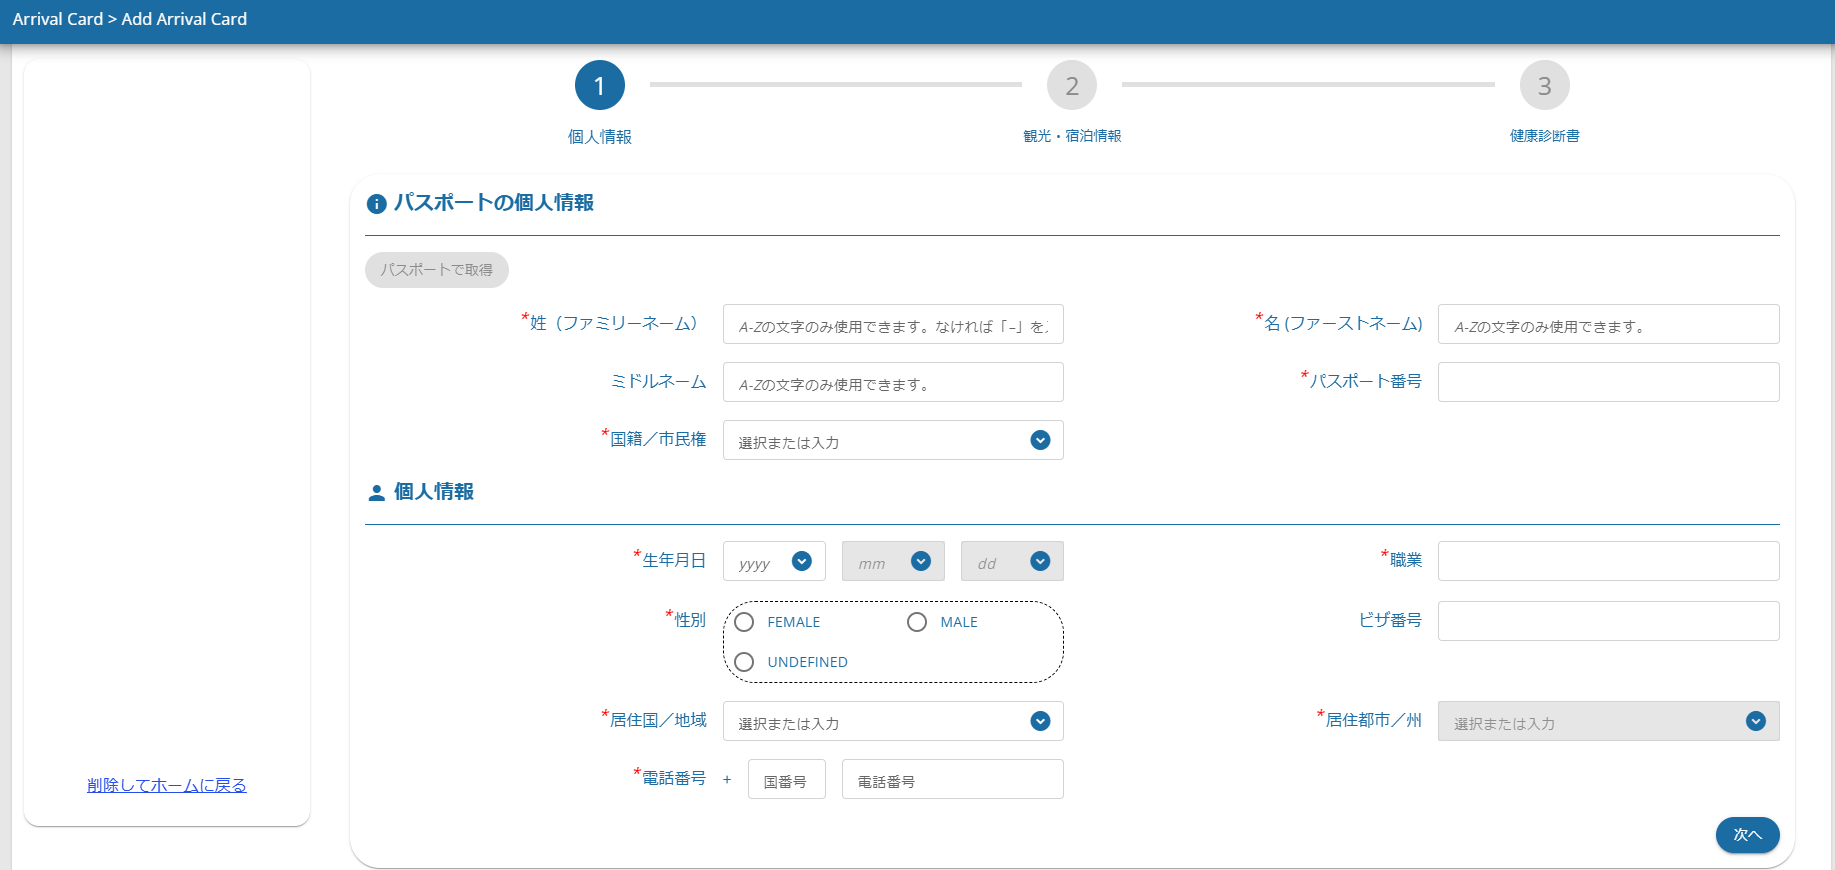Open the 居住国/地域 dropdown

click(x=892, y=721)
